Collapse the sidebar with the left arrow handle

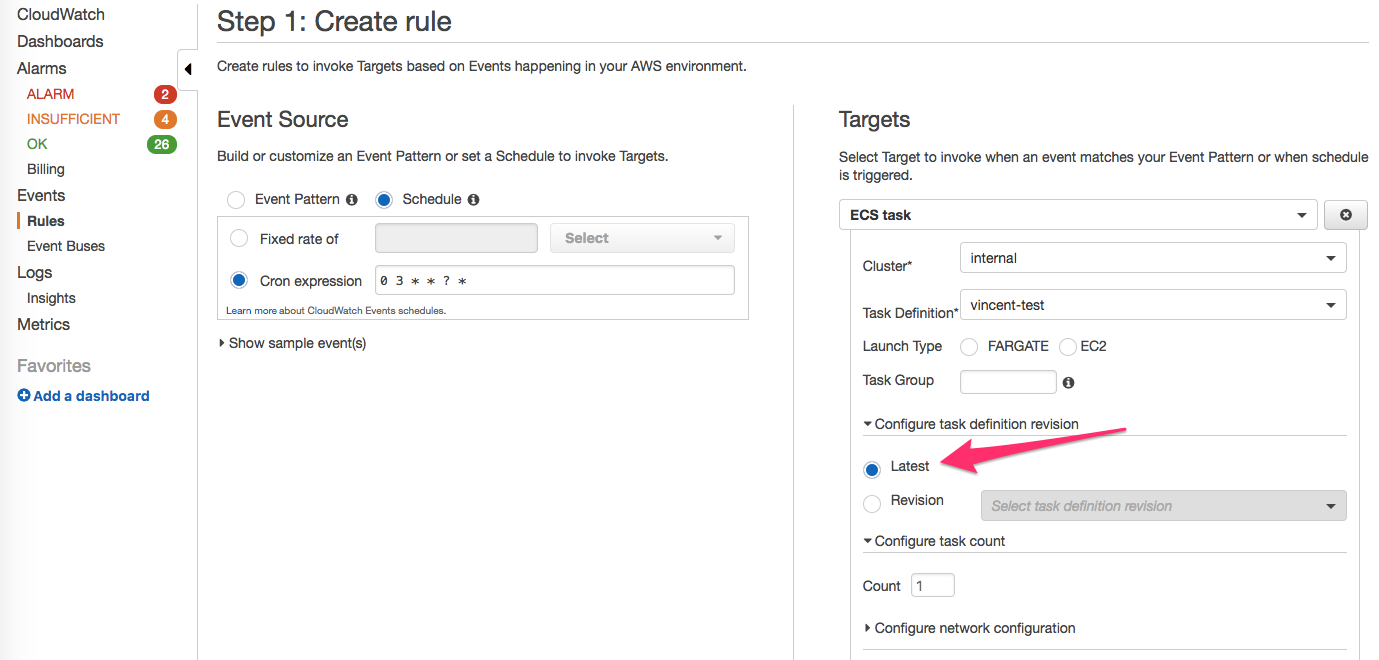click(x=188, y=70)
